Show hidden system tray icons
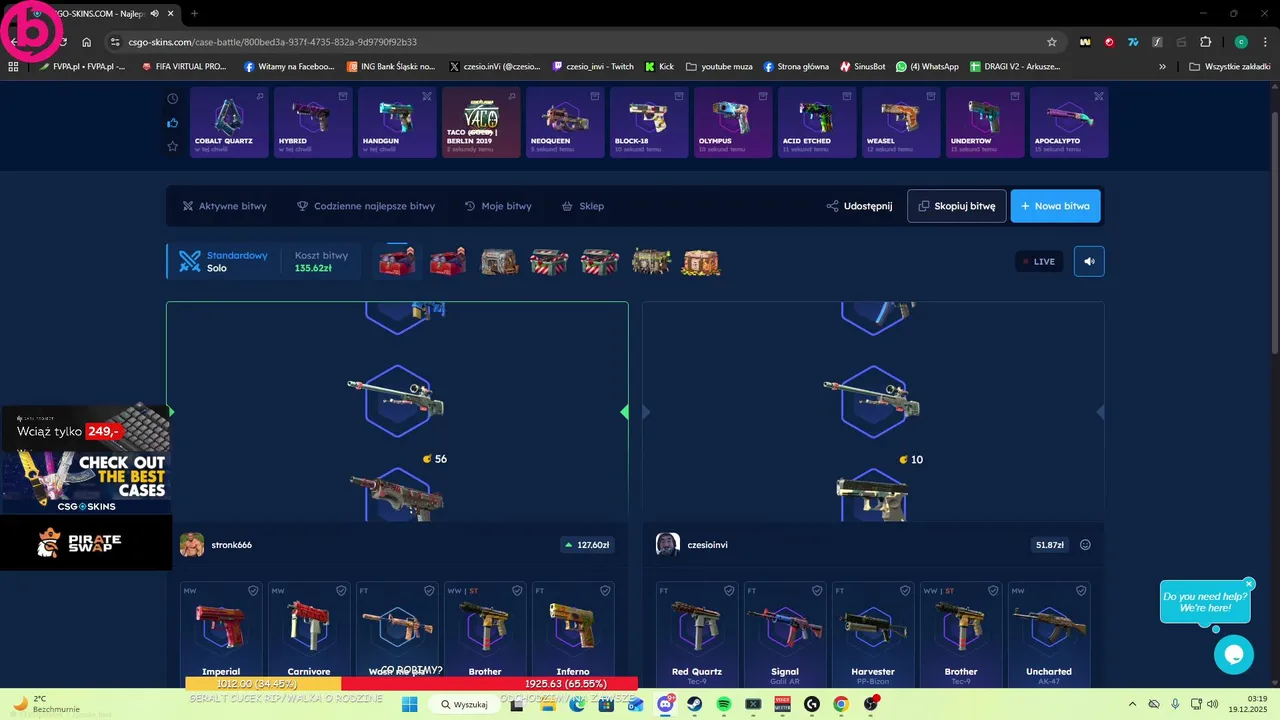Image resolution: width=1280 pixels, height=720 pixels. (1131, 704)
